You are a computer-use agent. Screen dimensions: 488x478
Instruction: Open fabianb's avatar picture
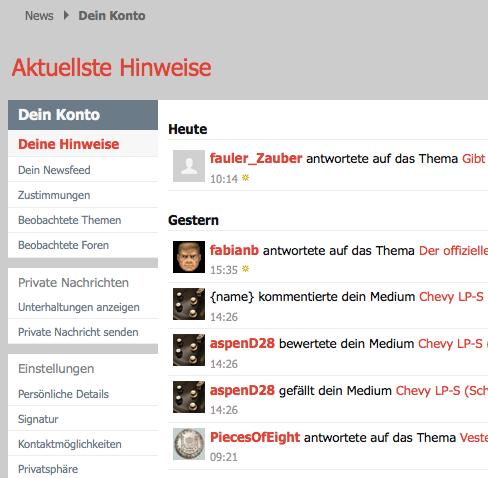click(x=189, y=257)
